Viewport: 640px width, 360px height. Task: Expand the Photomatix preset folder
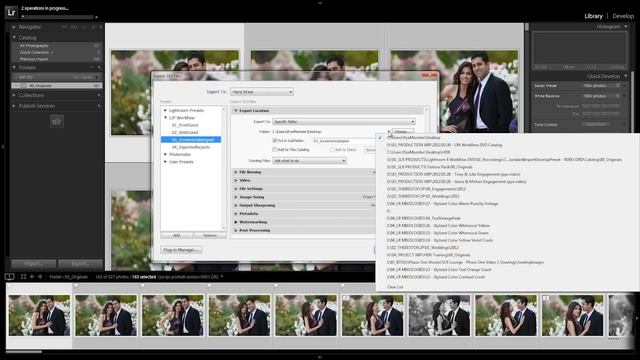[165, 154]
